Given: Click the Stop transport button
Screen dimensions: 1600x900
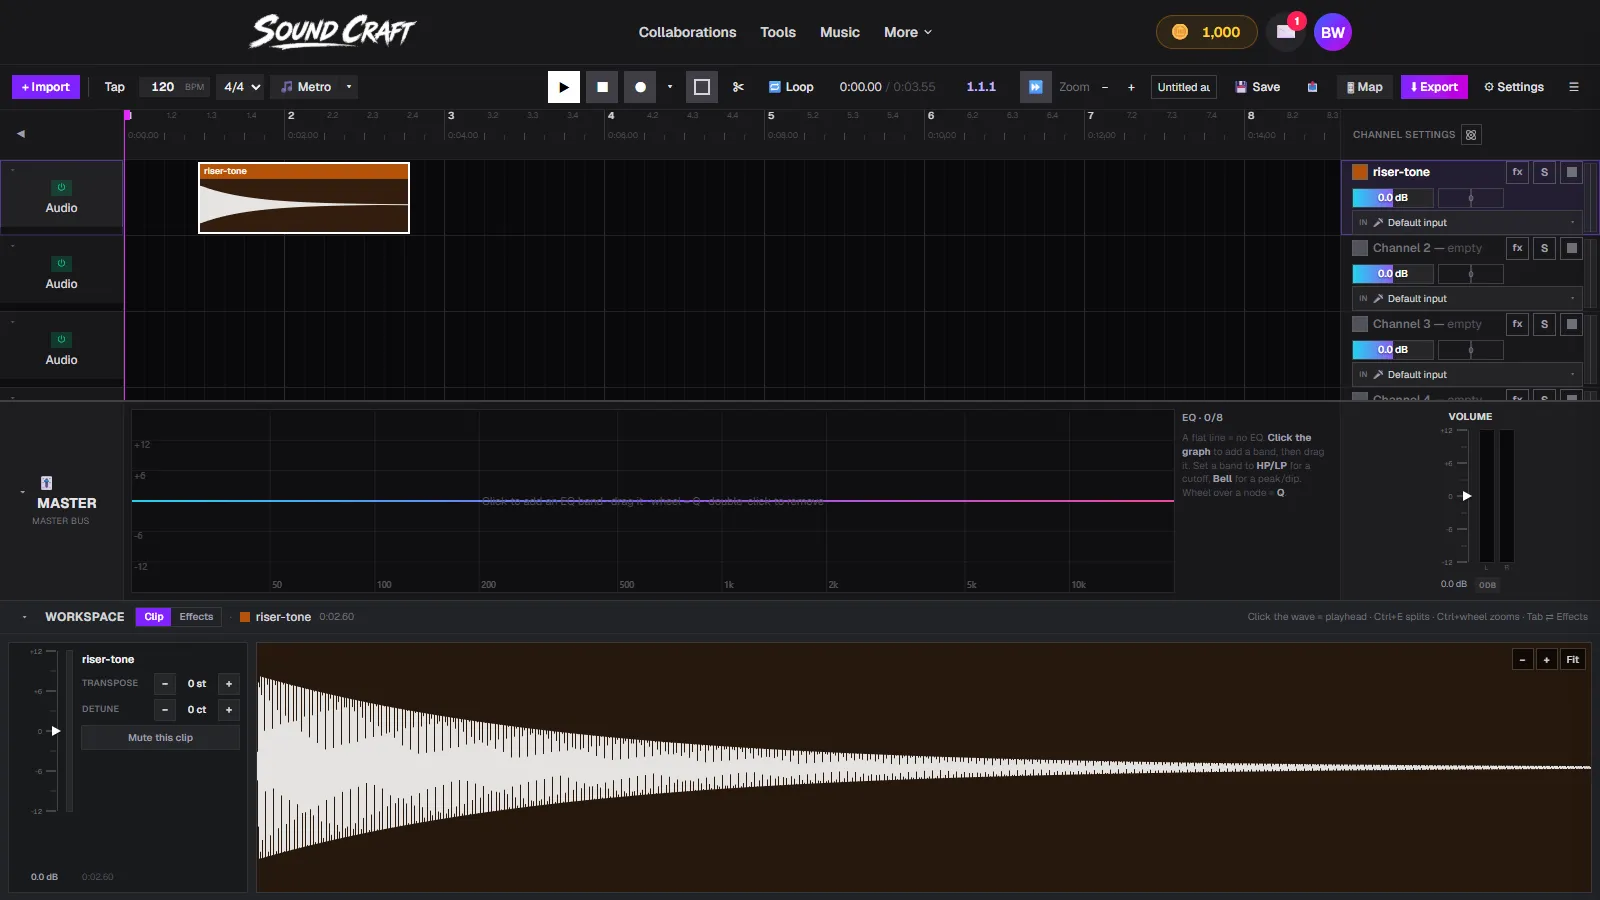Looking at the screenshot, I should coord(602,87).
